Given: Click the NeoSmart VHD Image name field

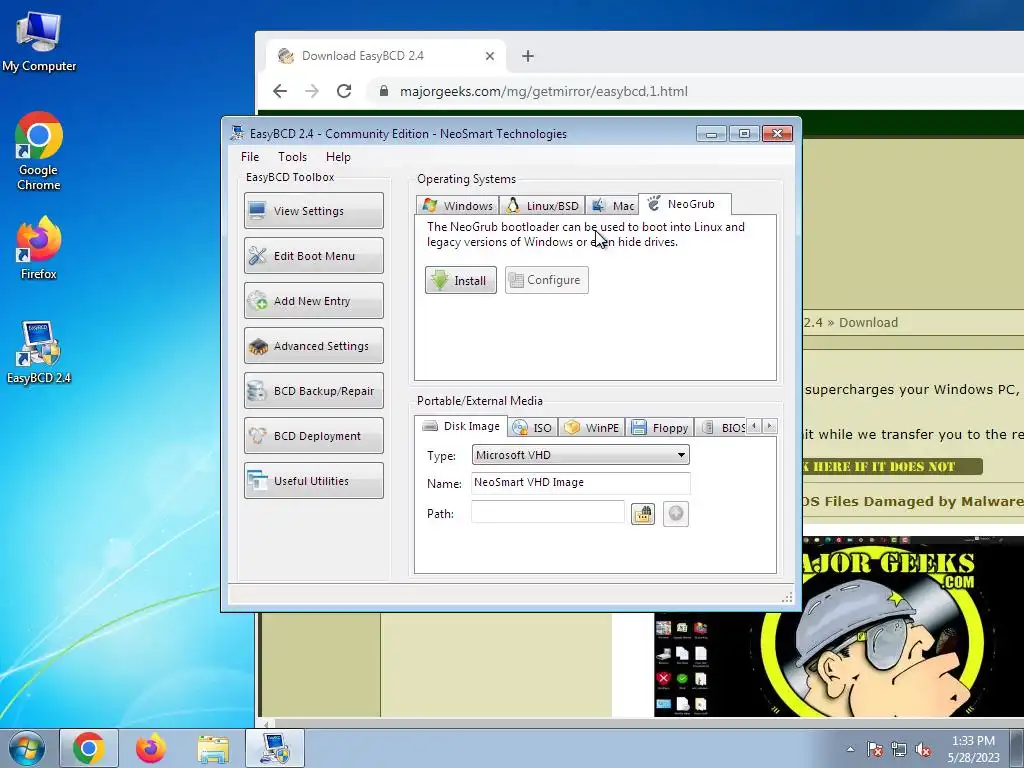Looking at the screenshot, I should 581,482.
